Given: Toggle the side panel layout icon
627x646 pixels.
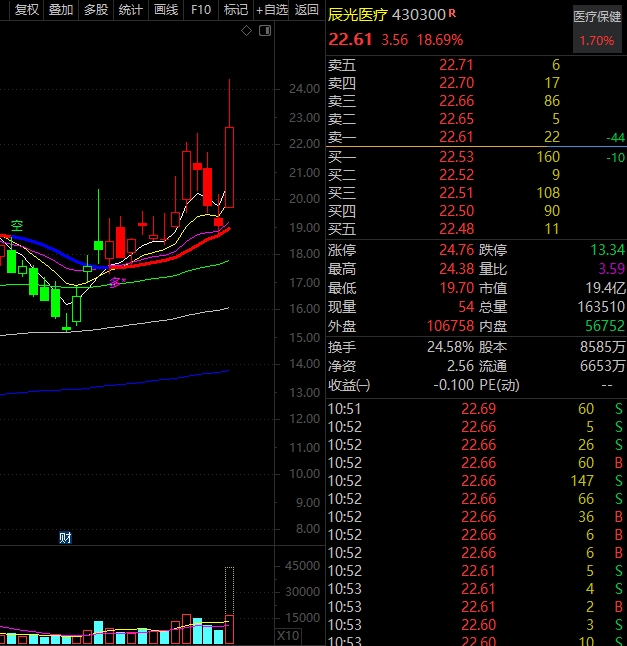Looking at the screenshot, I should tap(265, 30).
